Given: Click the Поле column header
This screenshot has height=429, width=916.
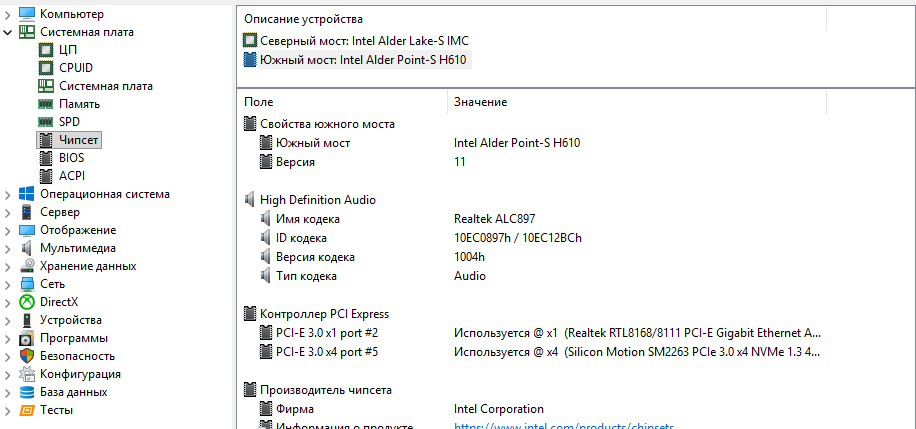Looking at the screenshot, I should click(258, 102).
